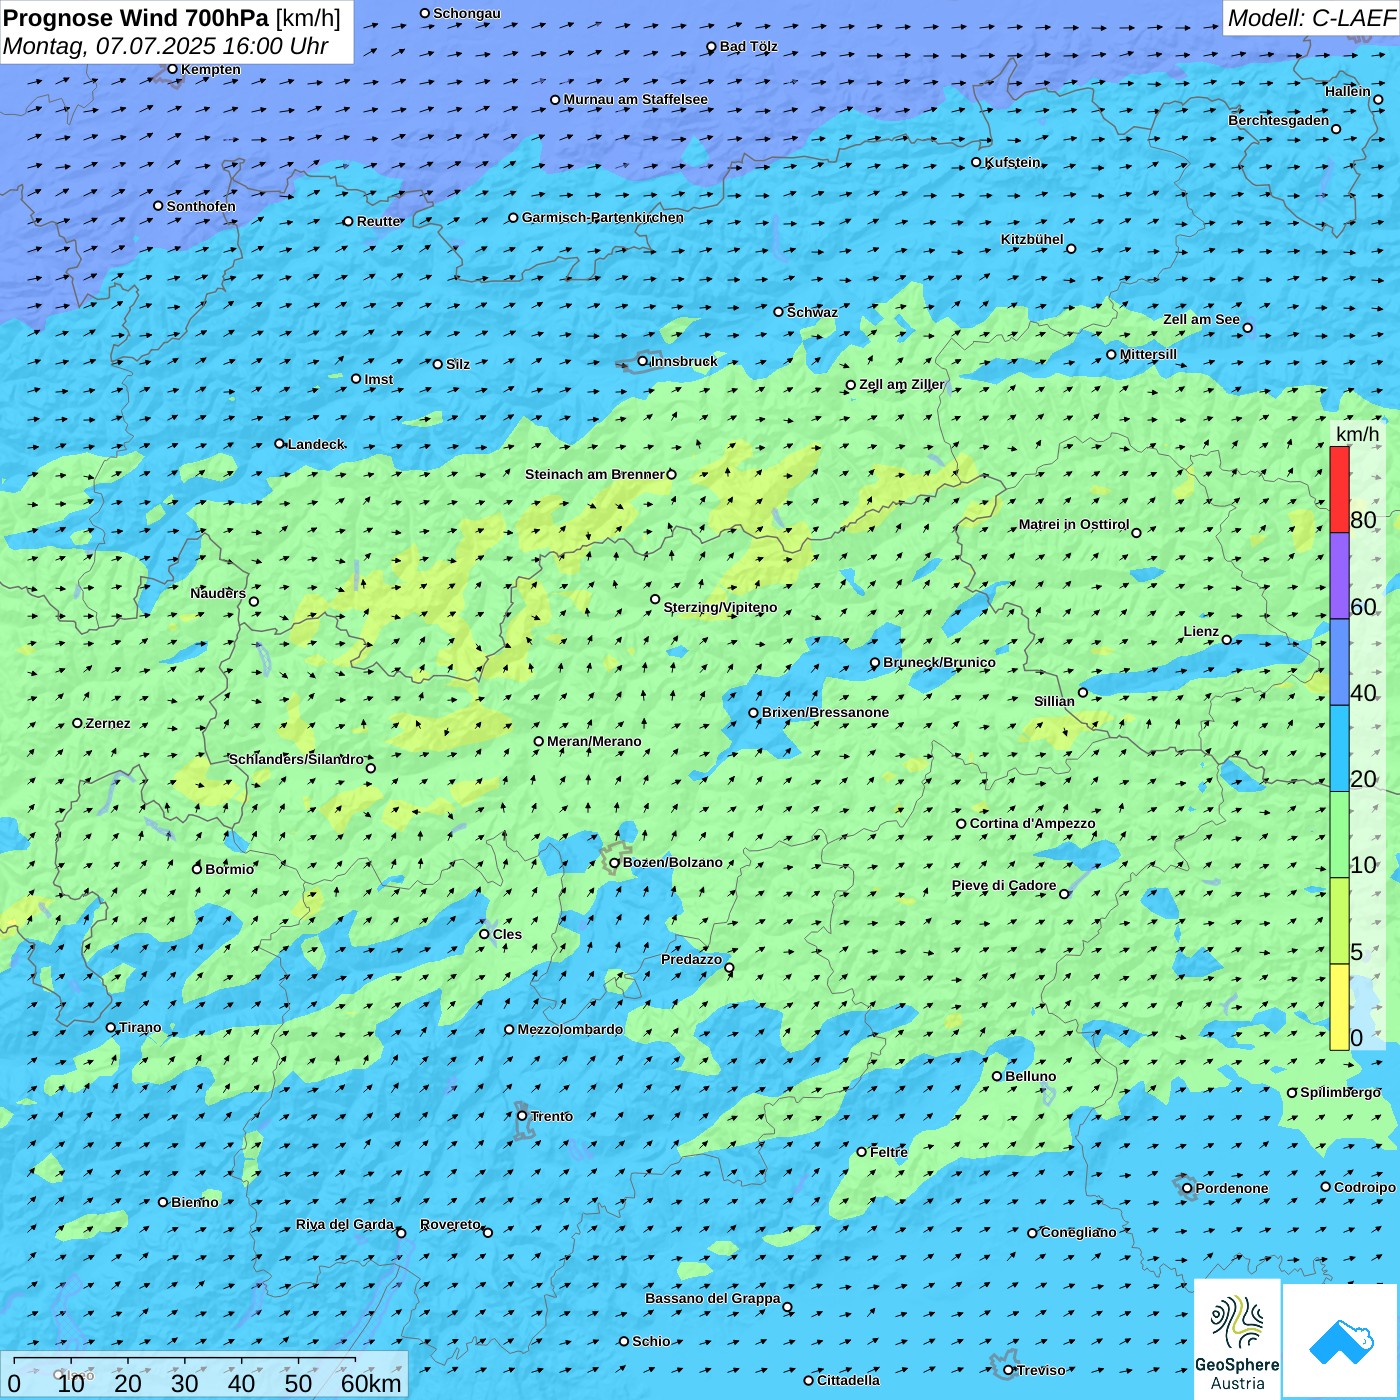
Task: Click the Innsbruck city marker circle
Action: click(643, 361)
